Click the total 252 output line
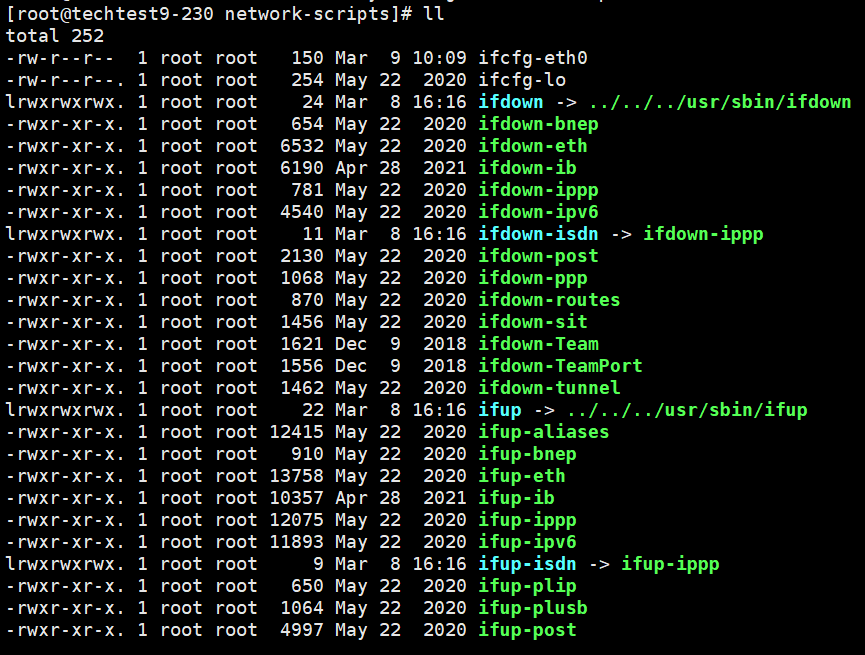This screenshot has height=655, width=865. (x=54, y=36)
